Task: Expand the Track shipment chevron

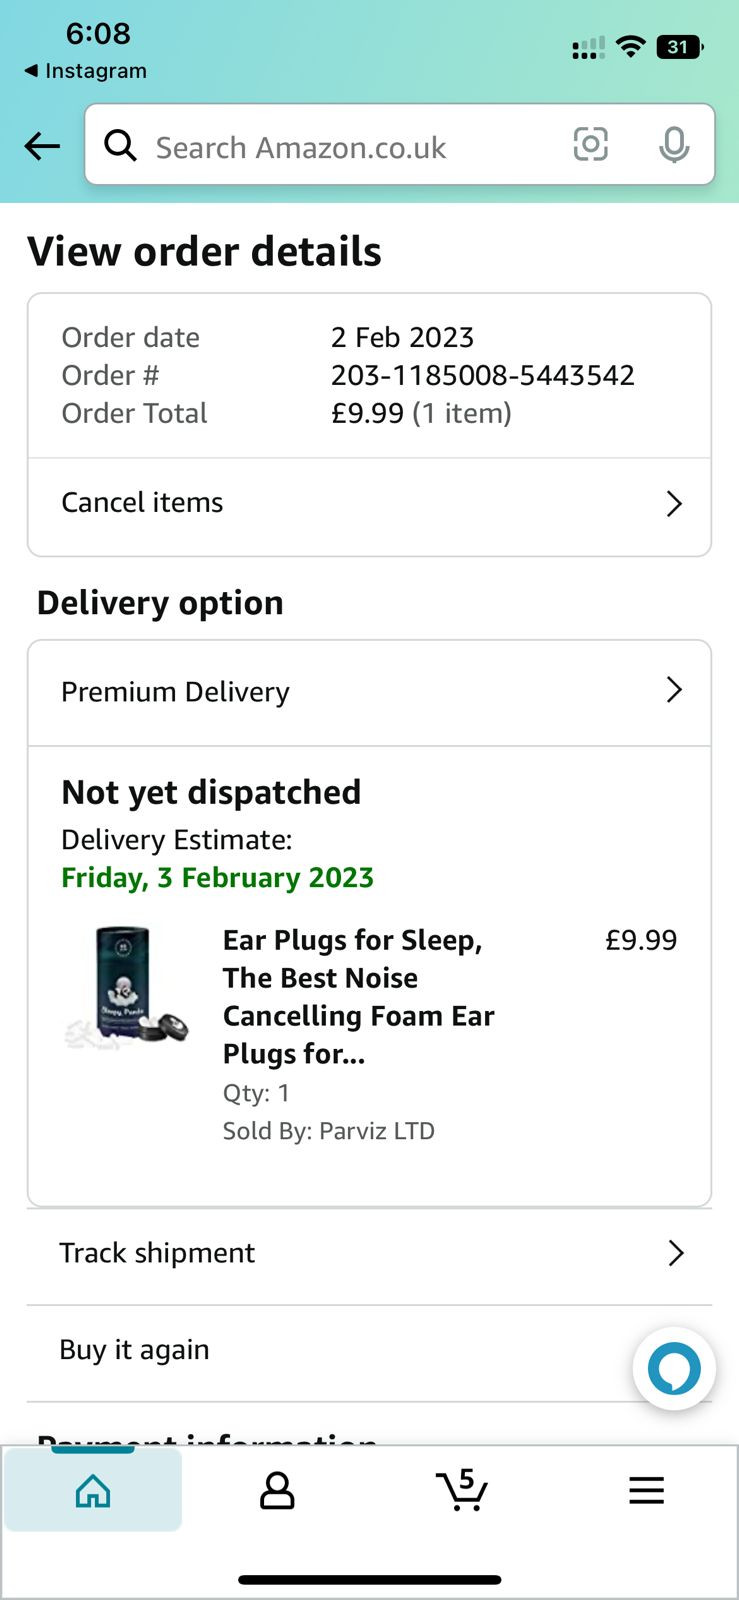Action: click(676, 1253)
